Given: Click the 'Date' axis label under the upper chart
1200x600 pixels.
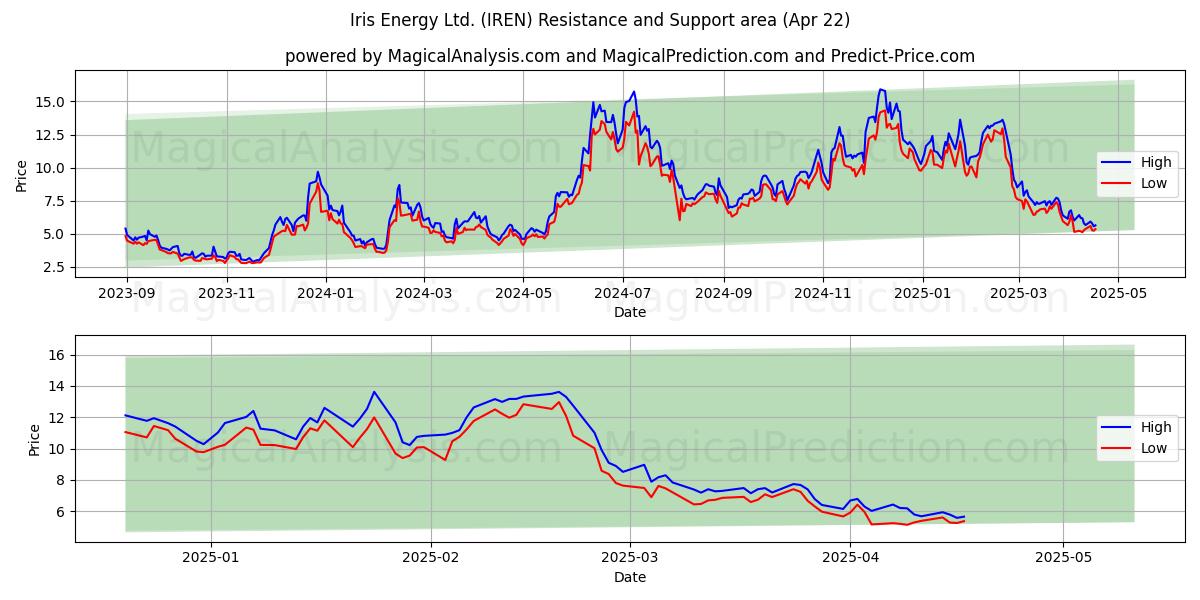Looking at the screenshot, I should click(x=630, y=312).
